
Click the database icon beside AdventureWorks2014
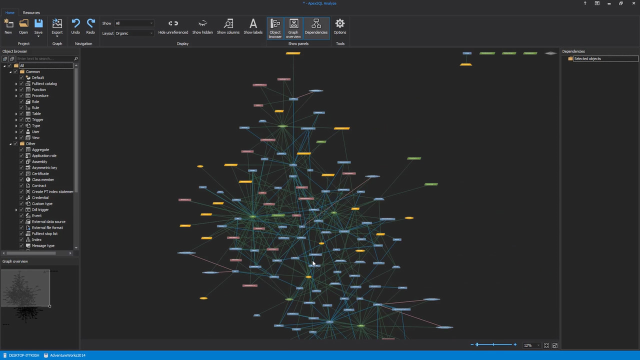[46, 356]
